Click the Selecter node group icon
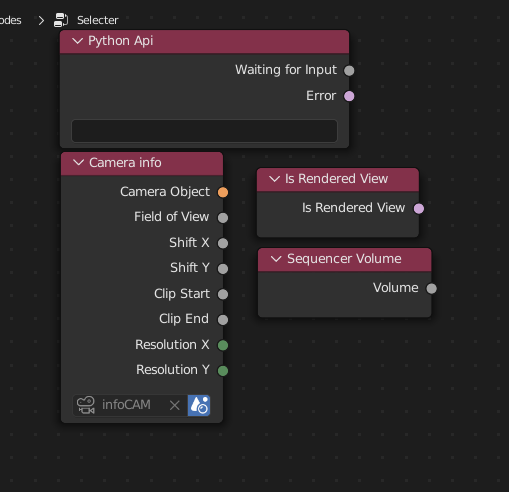The width and height of the screenshot is (509, 492). click(61, 20)
